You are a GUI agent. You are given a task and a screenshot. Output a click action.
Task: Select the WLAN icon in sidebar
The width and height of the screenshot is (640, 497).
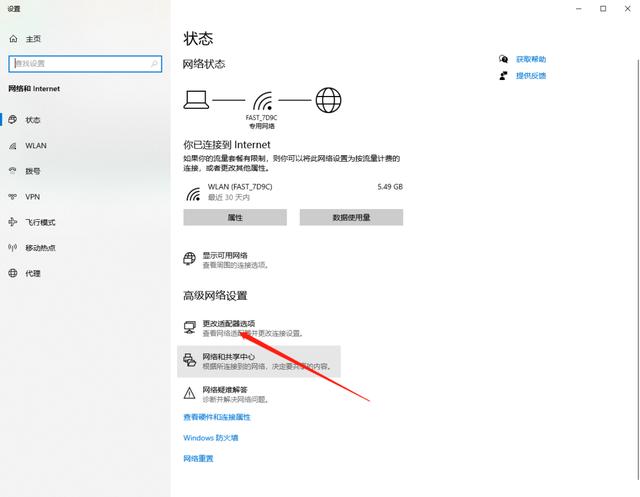pos(13,145)
